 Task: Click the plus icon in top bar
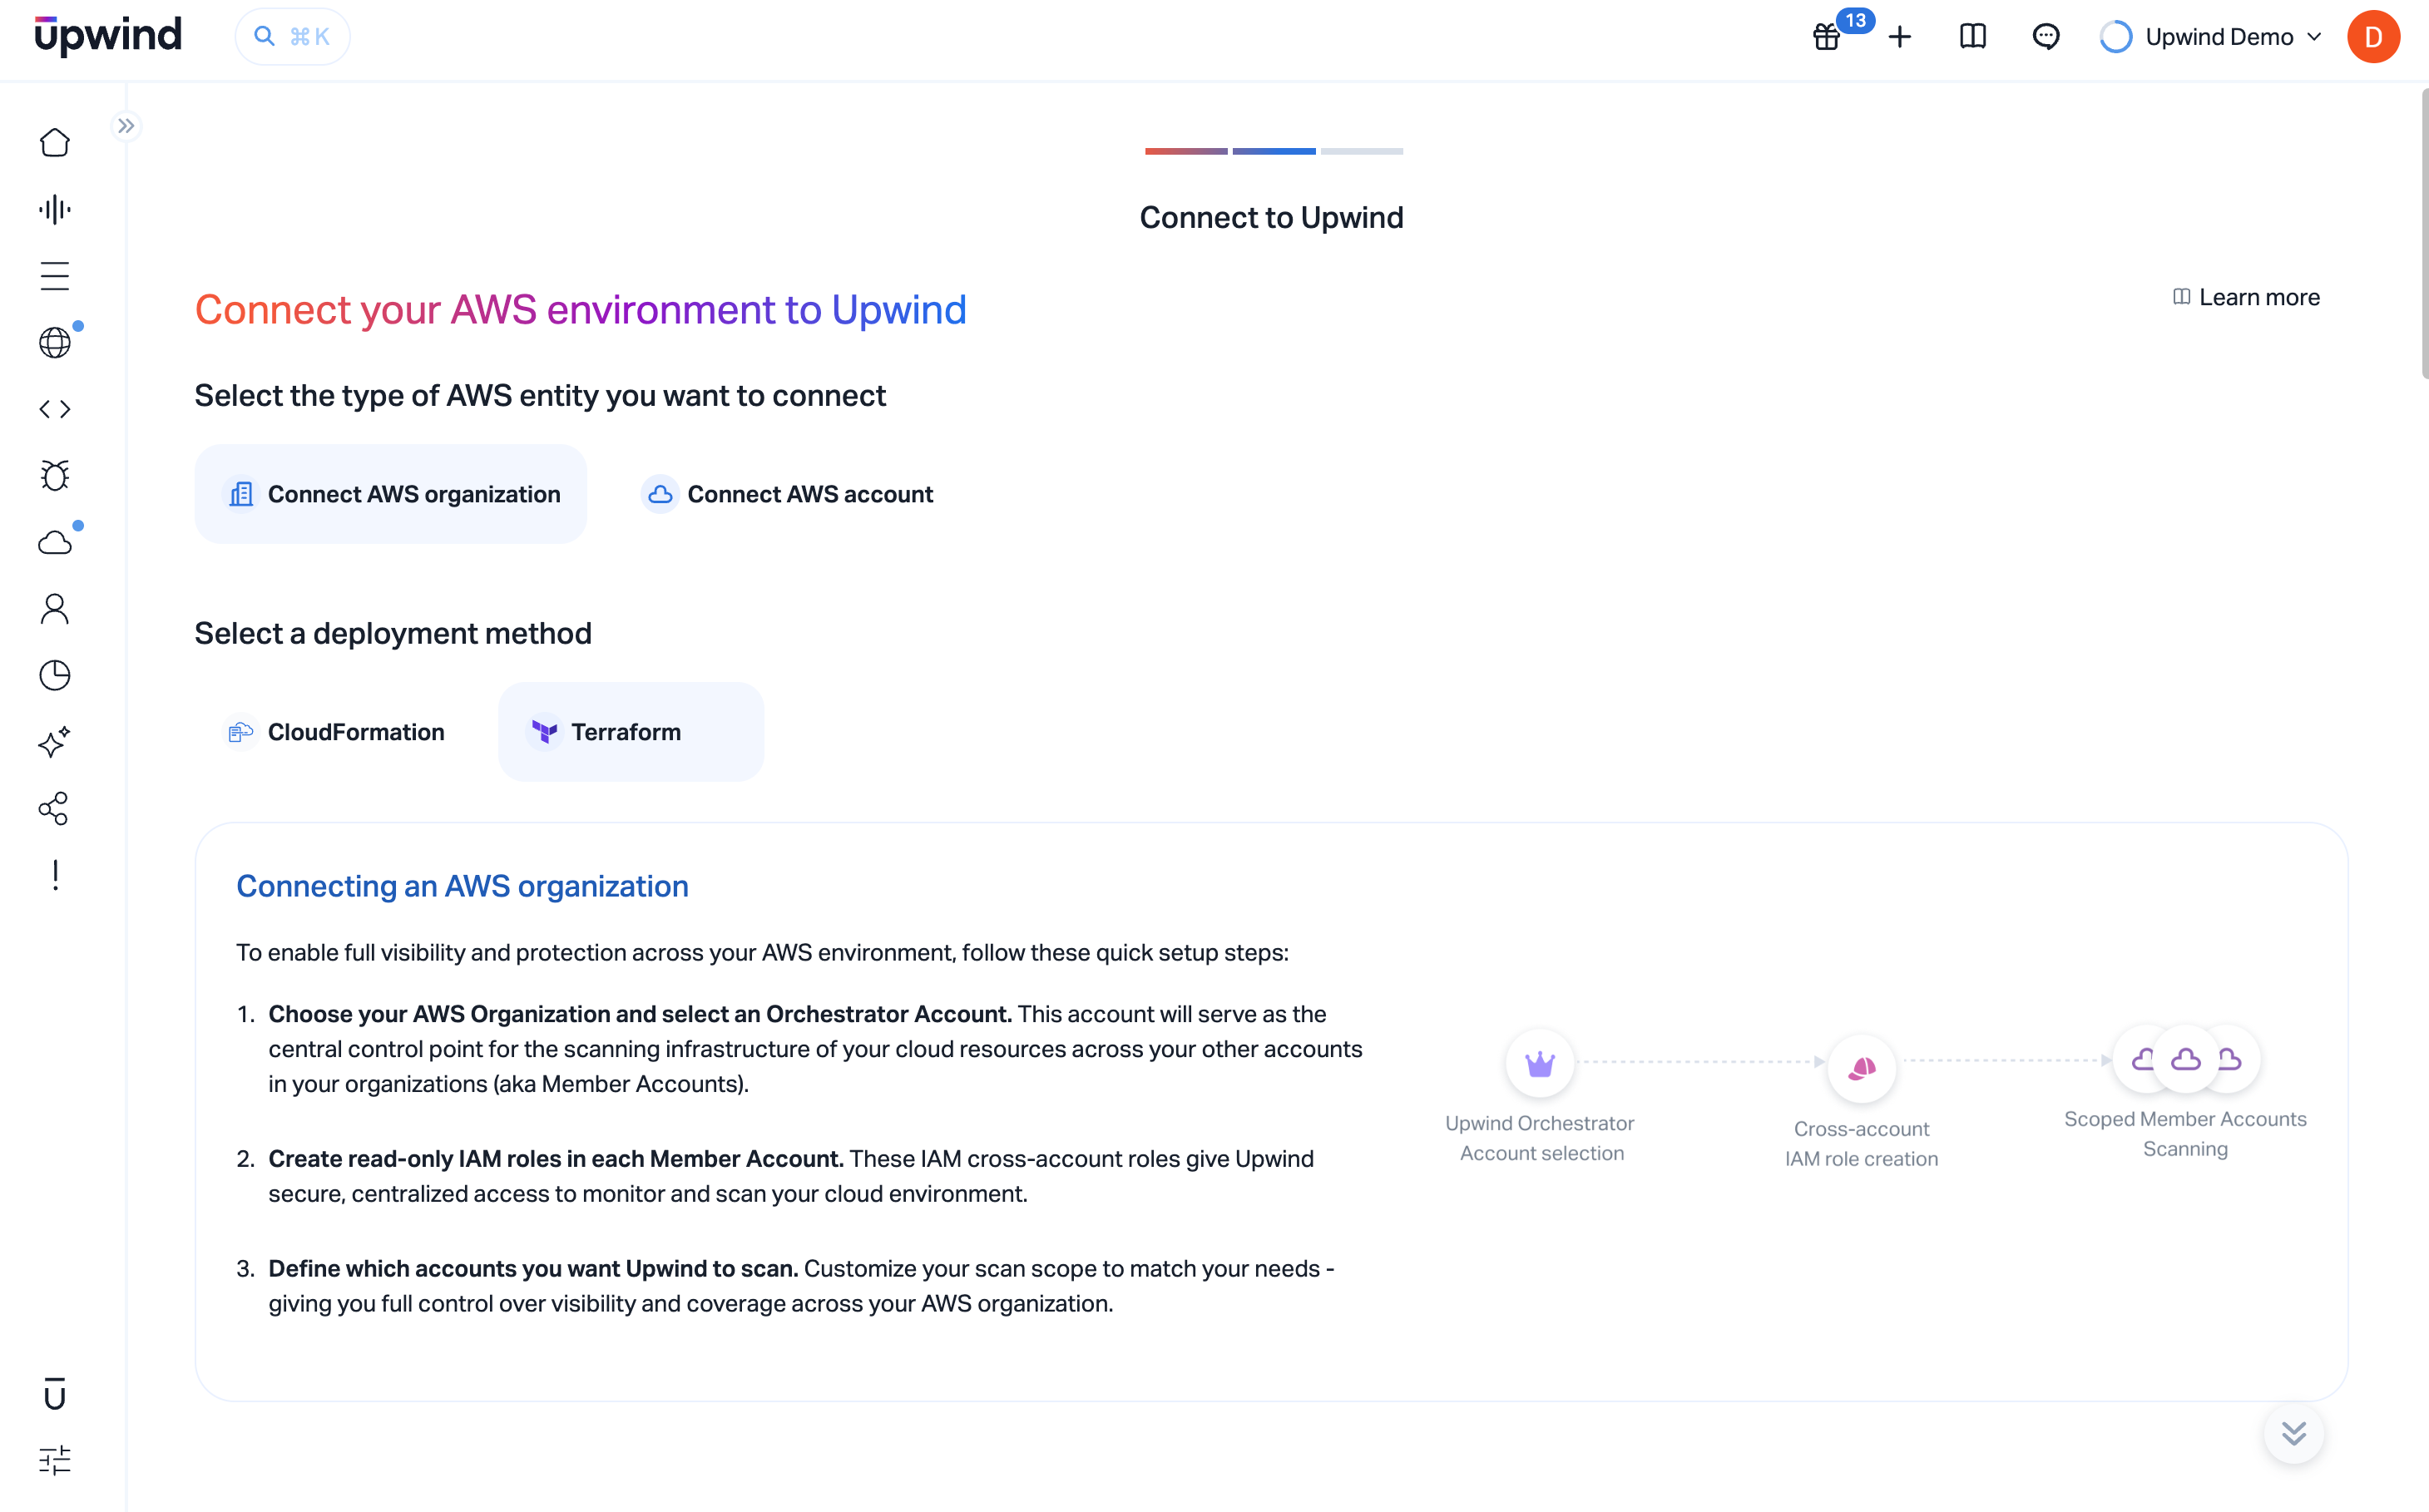pyautogui.click(x=1899, y=37)
